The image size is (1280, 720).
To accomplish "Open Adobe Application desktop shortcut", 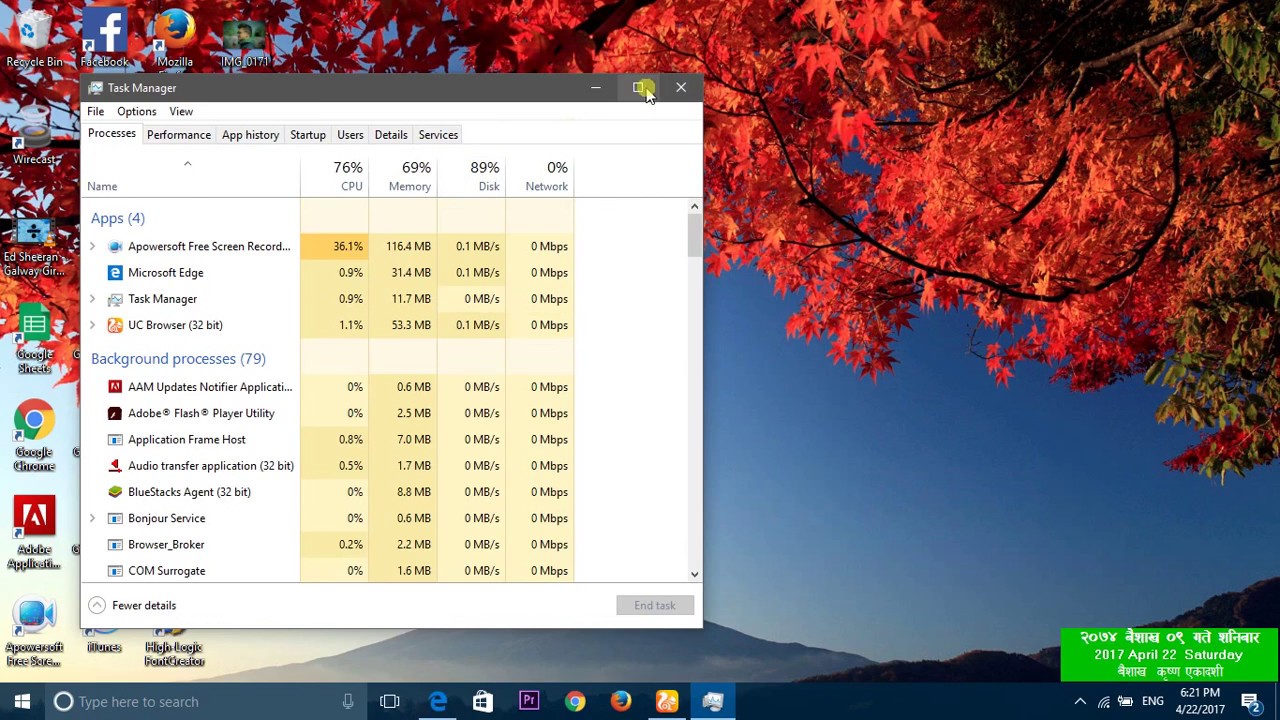I will tap(34, 534).
